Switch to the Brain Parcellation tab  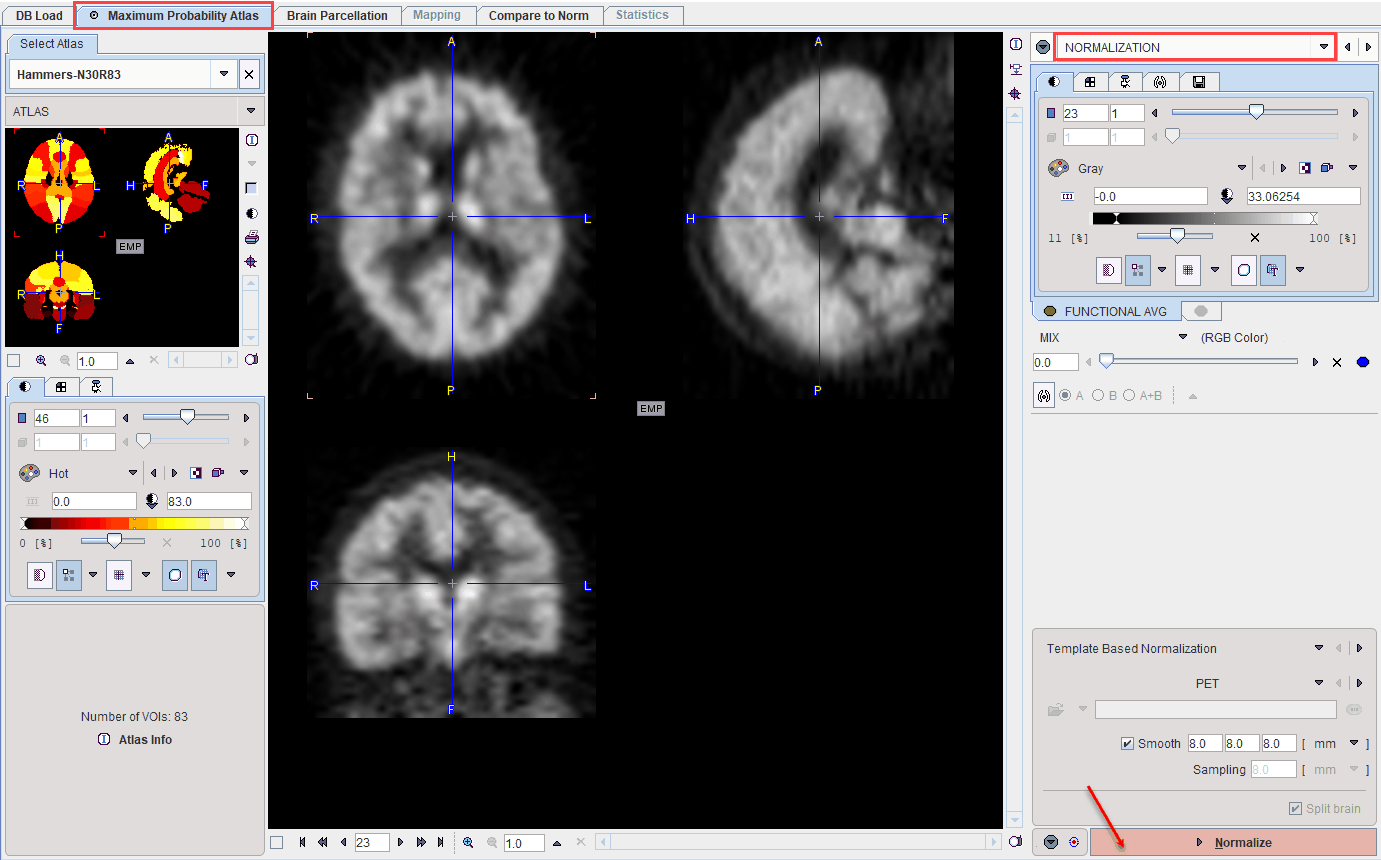click(x=337, y=16)
